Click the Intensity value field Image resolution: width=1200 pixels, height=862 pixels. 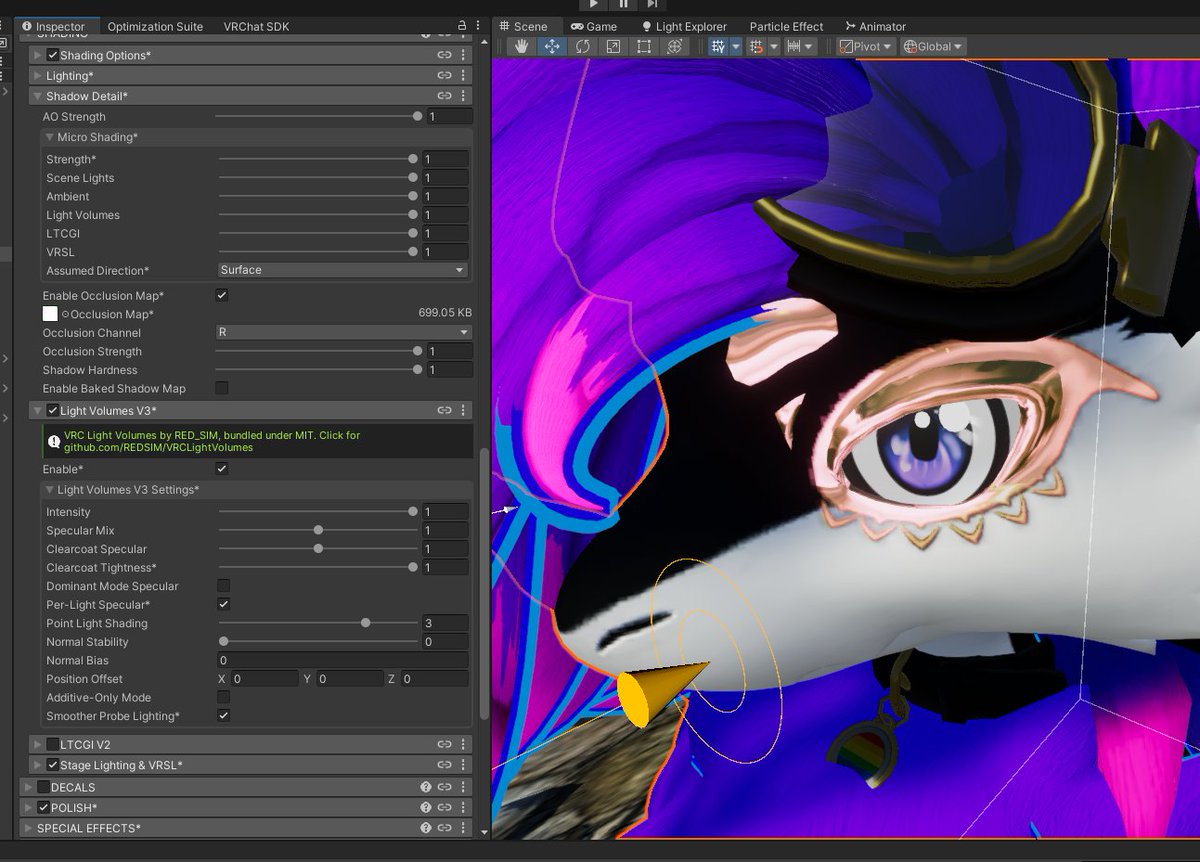(445, 512)
